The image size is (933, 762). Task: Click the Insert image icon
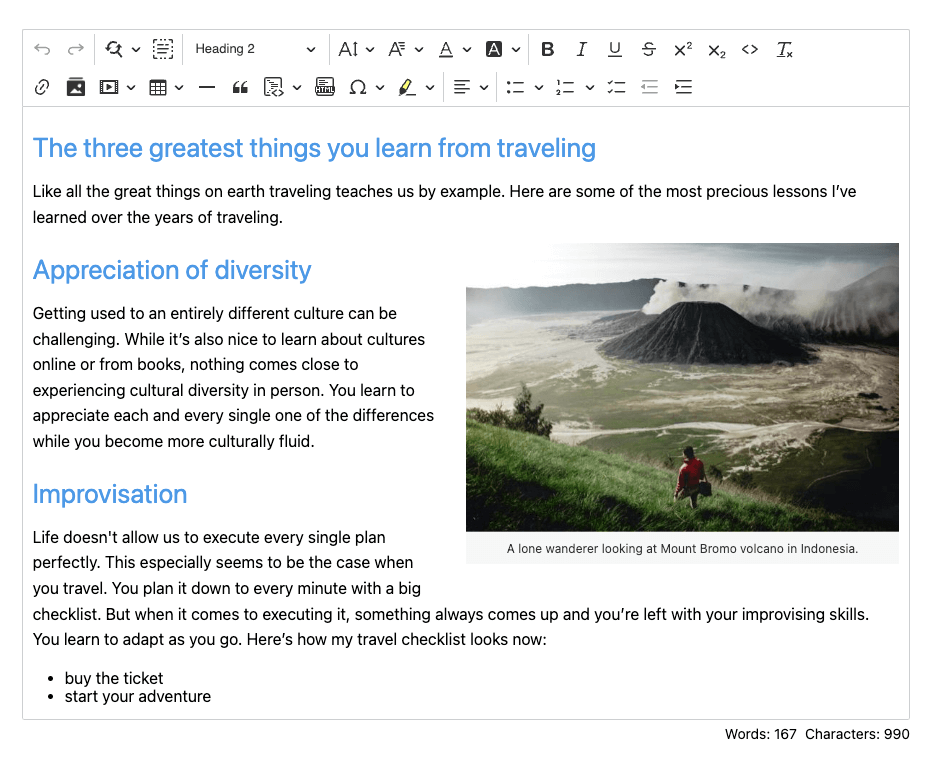(x=75, y=87)
